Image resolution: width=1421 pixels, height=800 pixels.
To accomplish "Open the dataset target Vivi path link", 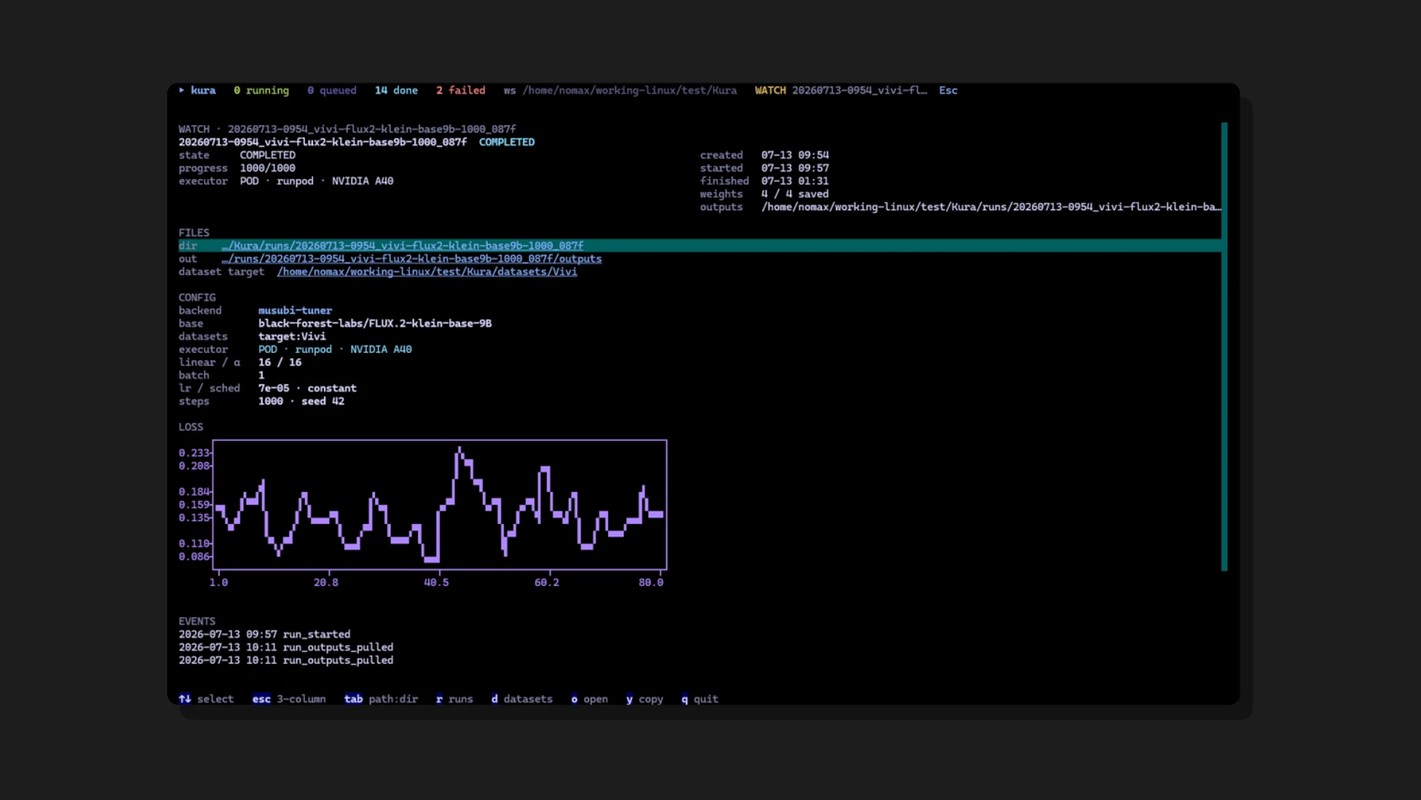I will (427, 272).
